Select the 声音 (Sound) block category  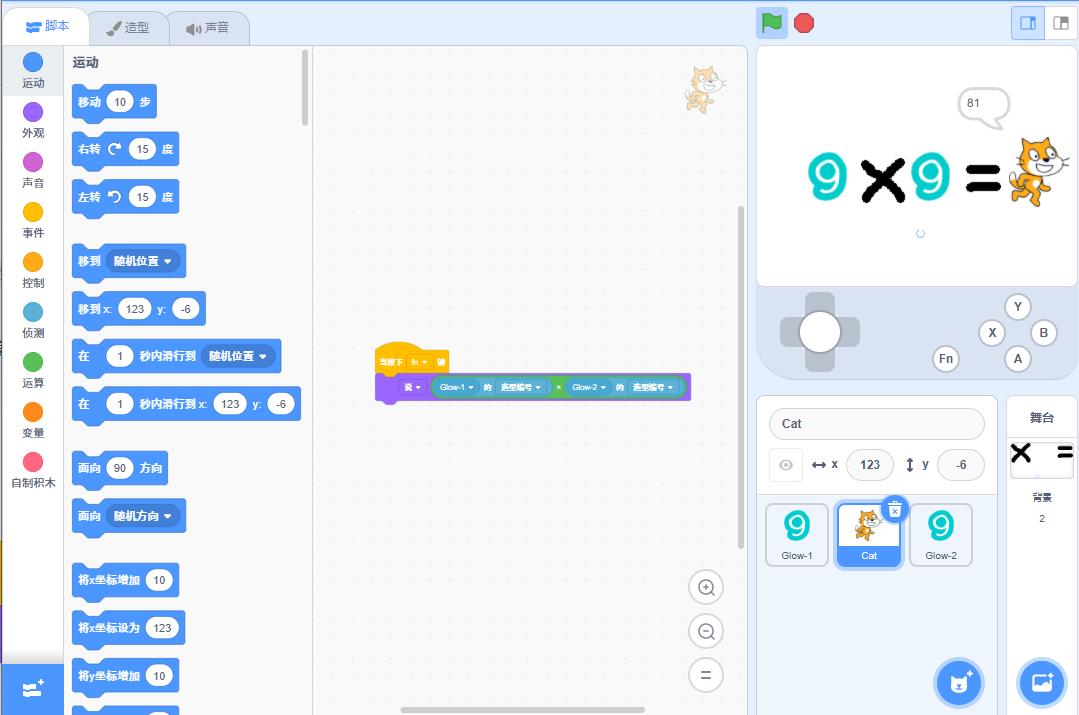33,170
